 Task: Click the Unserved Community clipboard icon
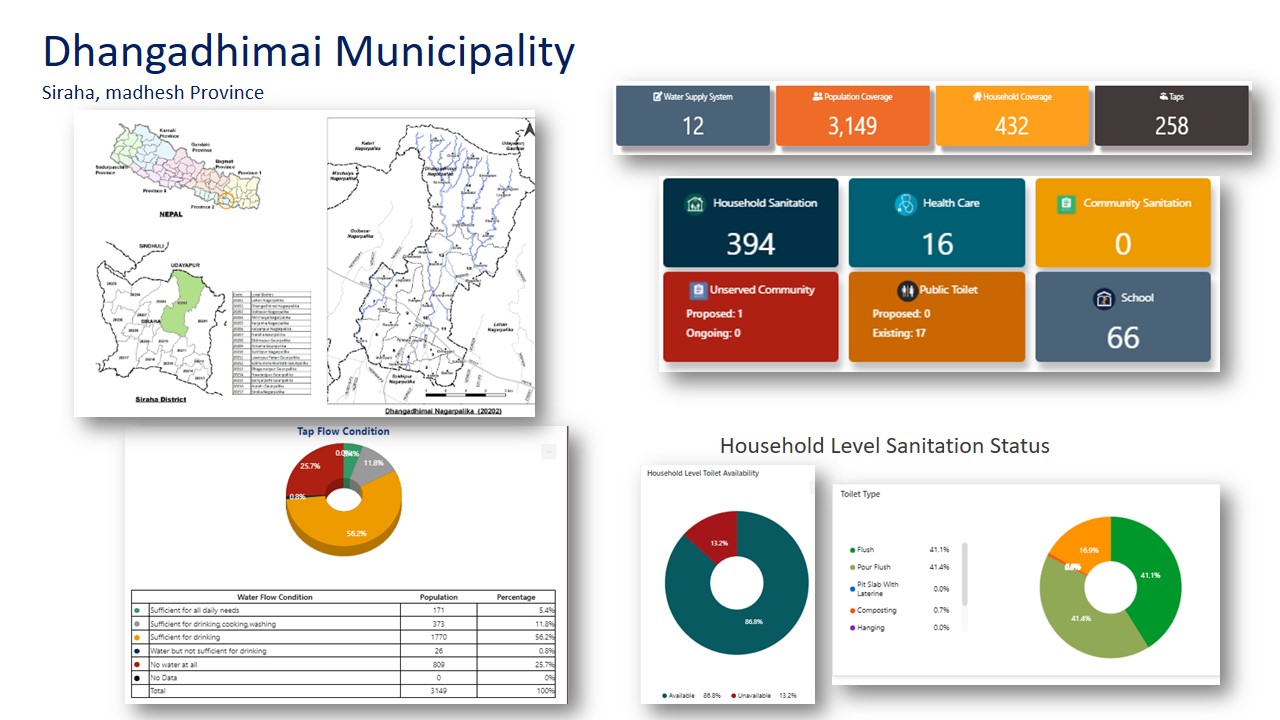tap(699, 290)
